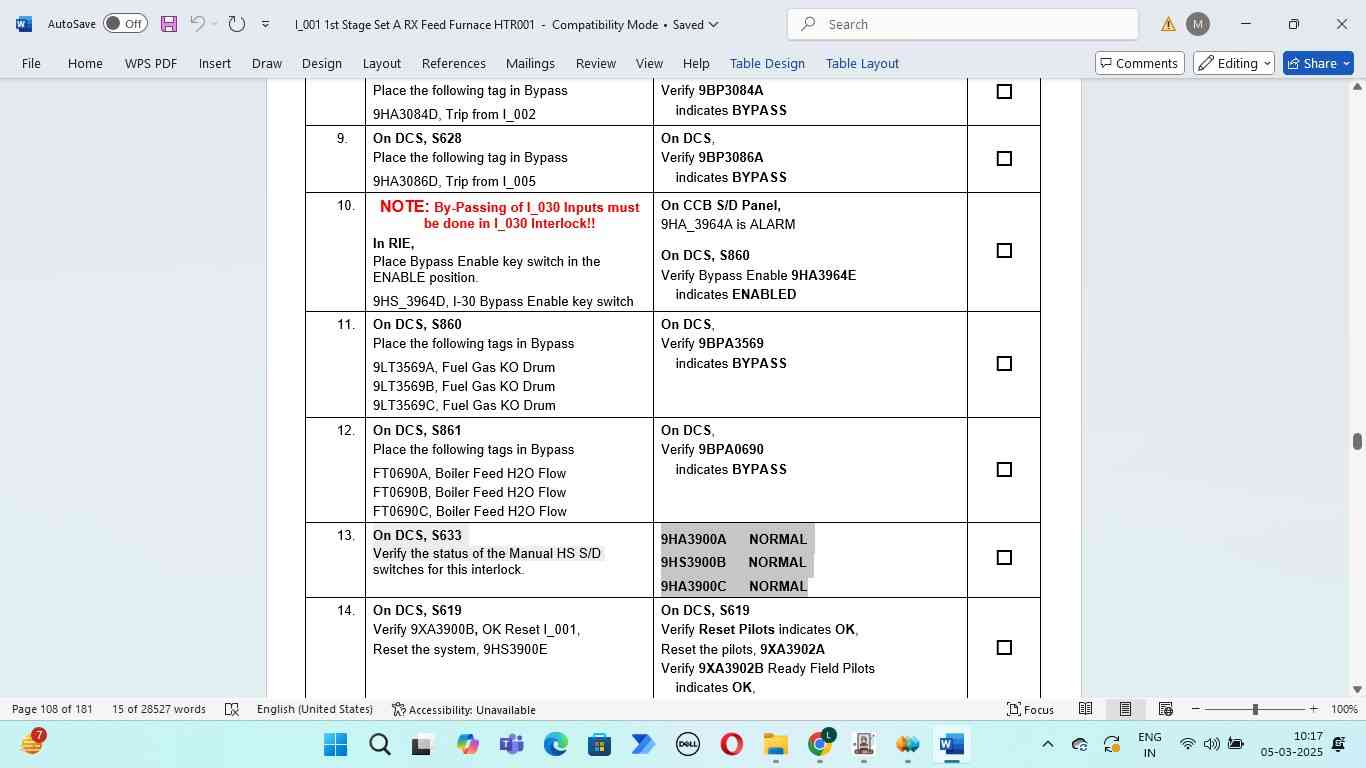This screenshot has height=768, width=1366.
Task: Open the Design tab
Action: 322,63
